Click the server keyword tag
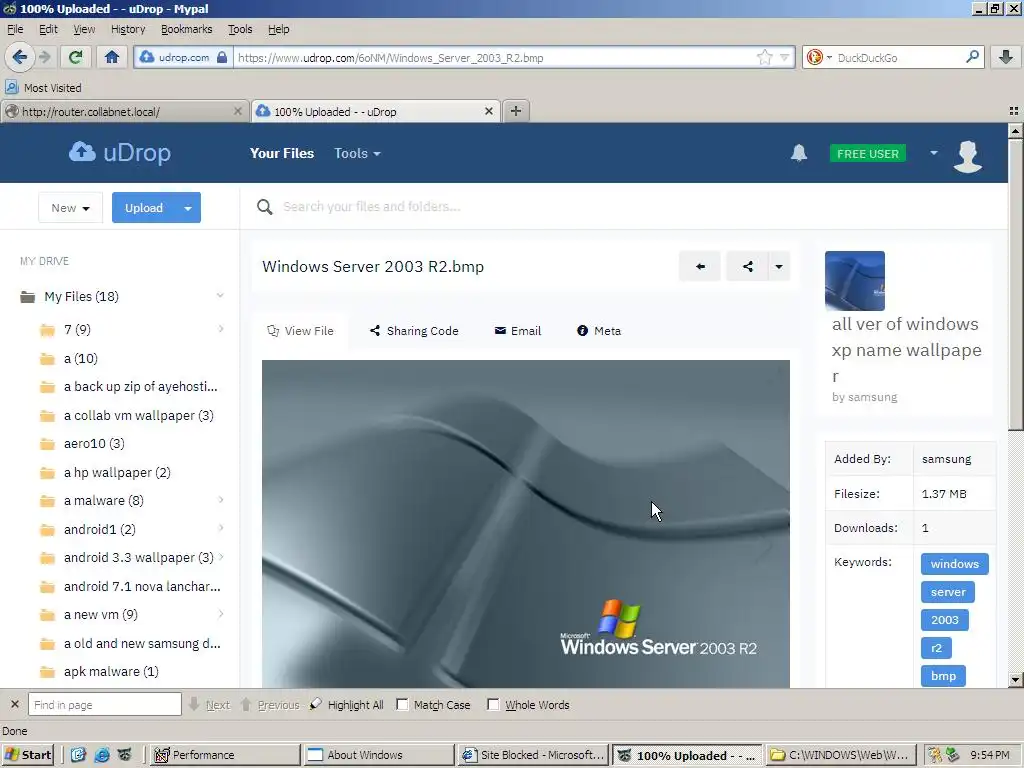This screenshot has height=768, width=1024. 948,592
